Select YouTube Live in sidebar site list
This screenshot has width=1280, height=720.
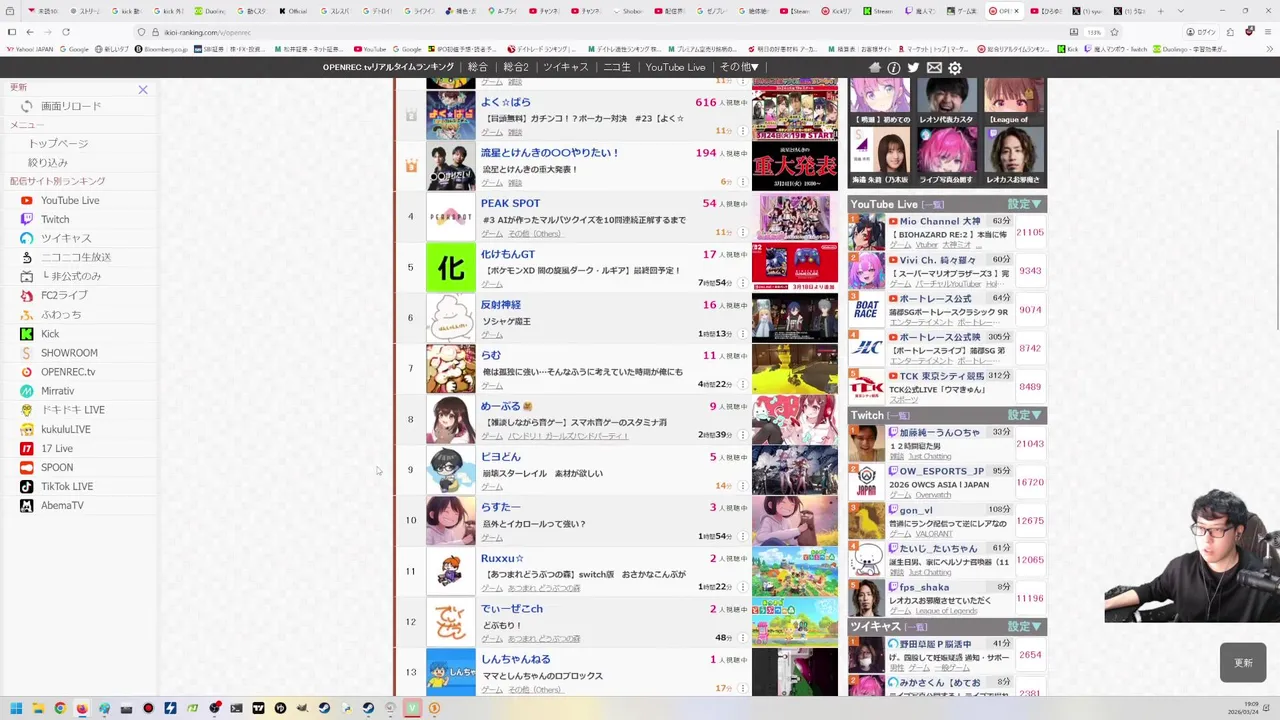coord(70,200)
